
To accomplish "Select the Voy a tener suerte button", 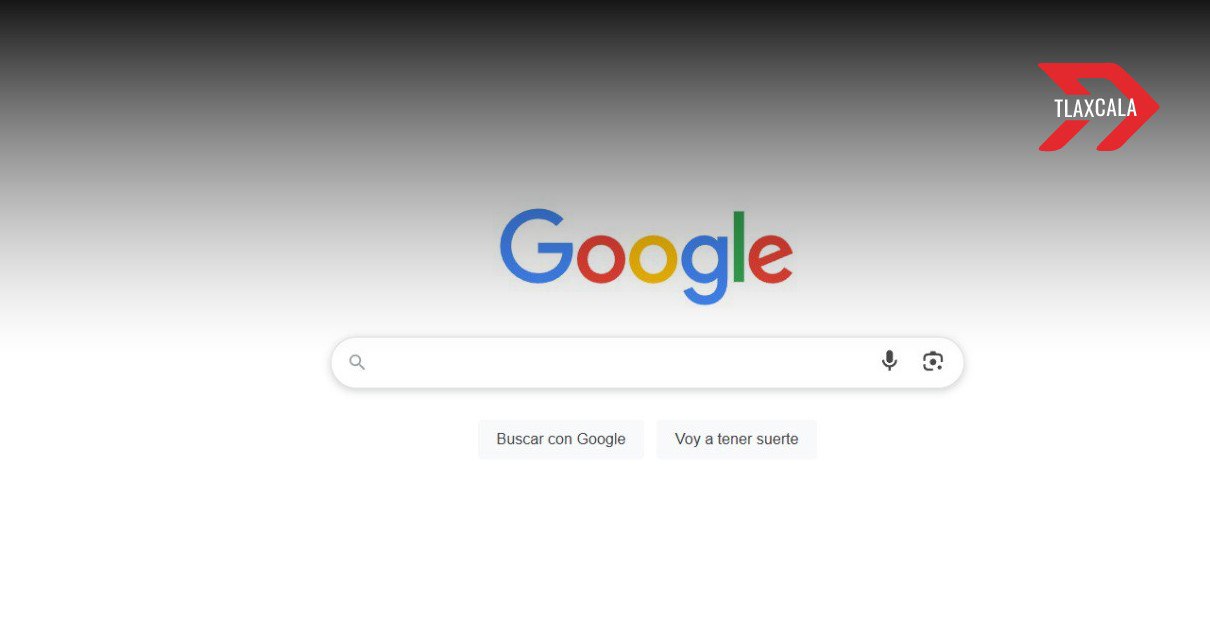I will (x=737, y=439).
